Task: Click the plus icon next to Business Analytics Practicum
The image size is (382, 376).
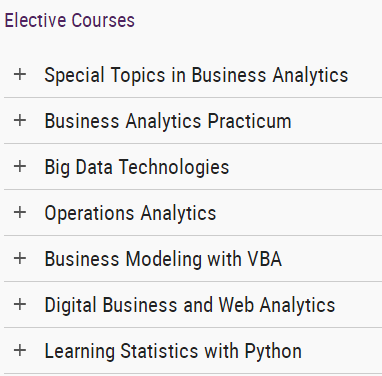Action: [x=20, y=120]
